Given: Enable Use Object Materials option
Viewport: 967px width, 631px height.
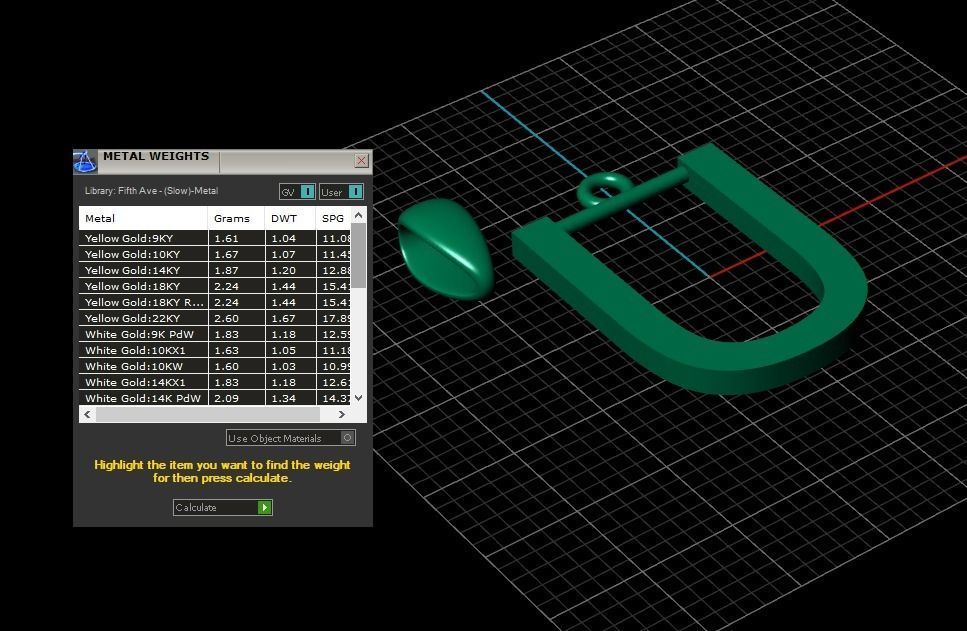Looking at the screenshot, I should pos(290,438).
